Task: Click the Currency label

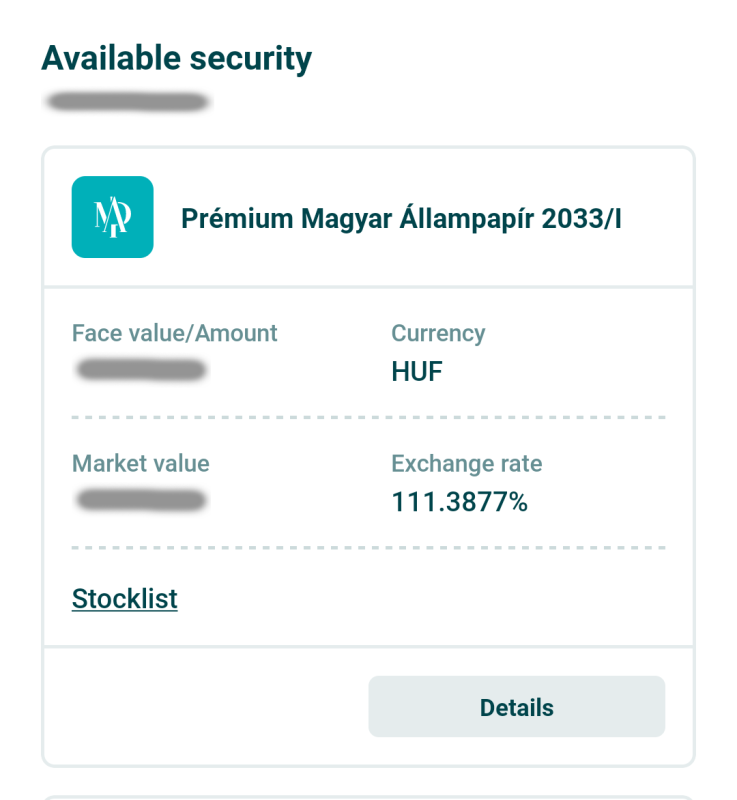Action: tap(437, 333)
